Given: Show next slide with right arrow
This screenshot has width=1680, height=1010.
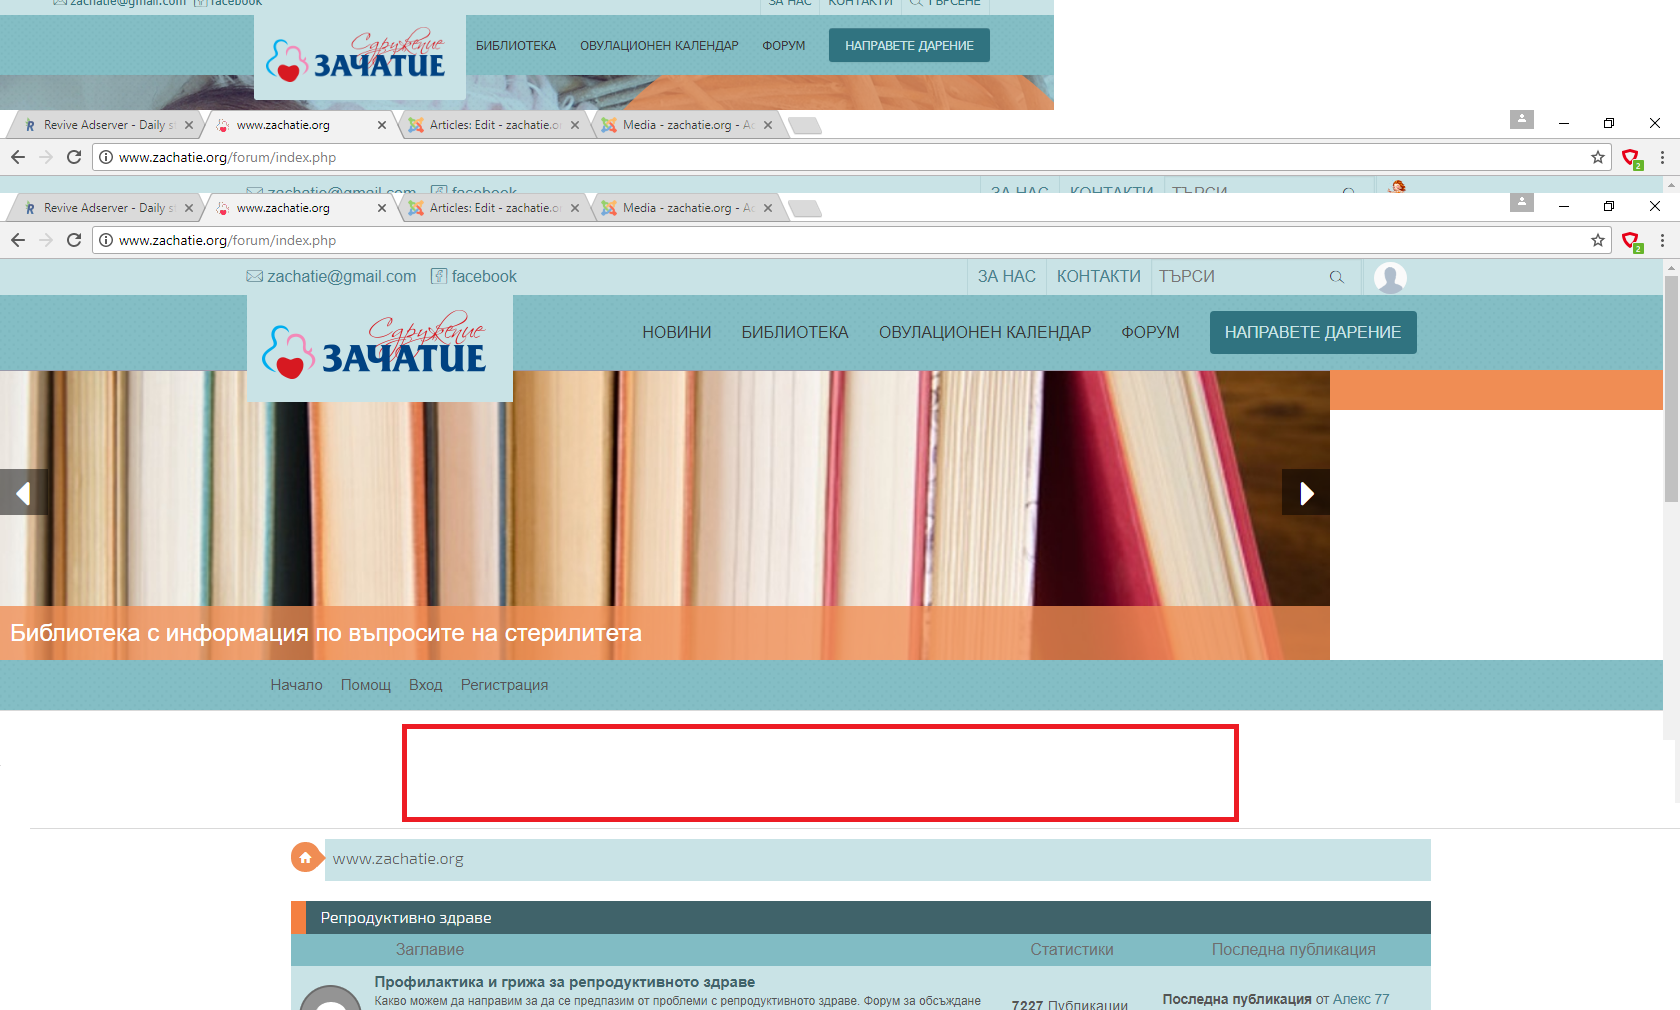Looking at the screenshot, I should pyautogui.click(x=1305, y=492).
